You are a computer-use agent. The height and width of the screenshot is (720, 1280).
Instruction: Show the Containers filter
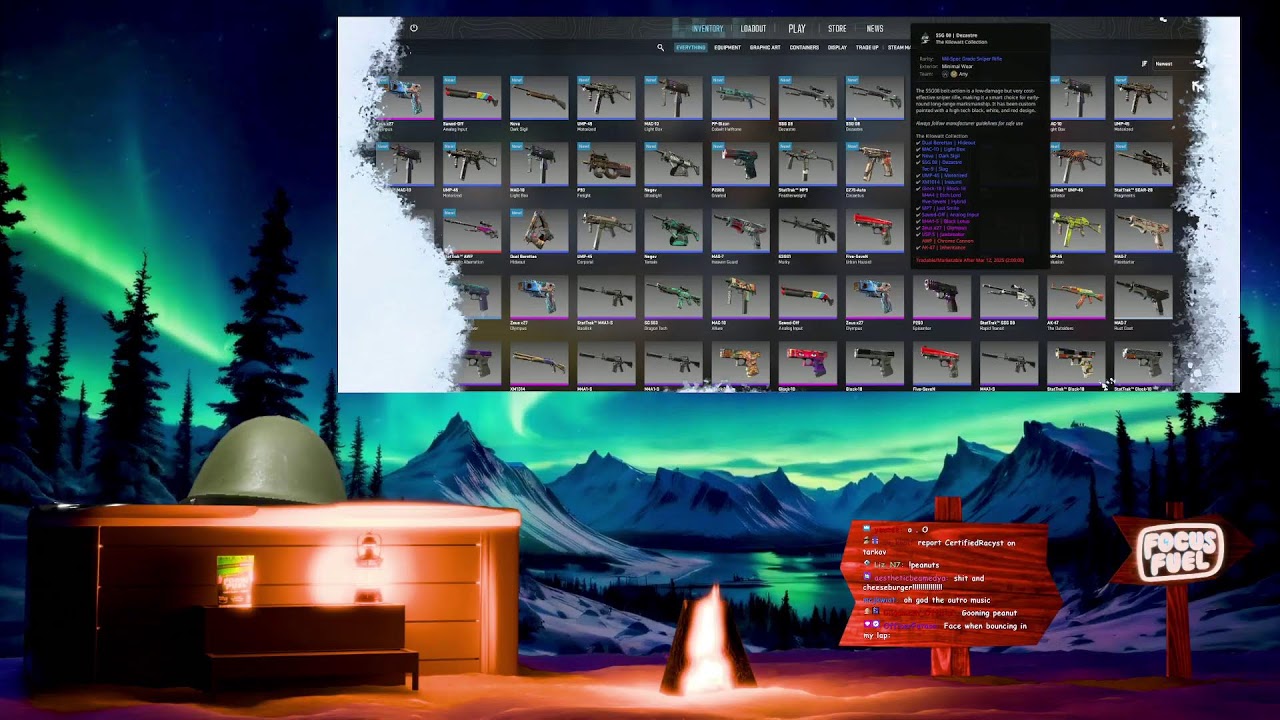[x=804, y=47]
